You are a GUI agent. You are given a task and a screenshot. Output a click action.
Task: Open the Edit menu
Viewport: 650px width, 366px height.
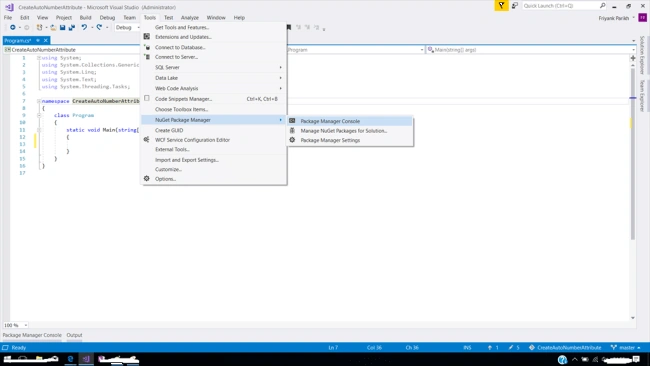point(24,17)
